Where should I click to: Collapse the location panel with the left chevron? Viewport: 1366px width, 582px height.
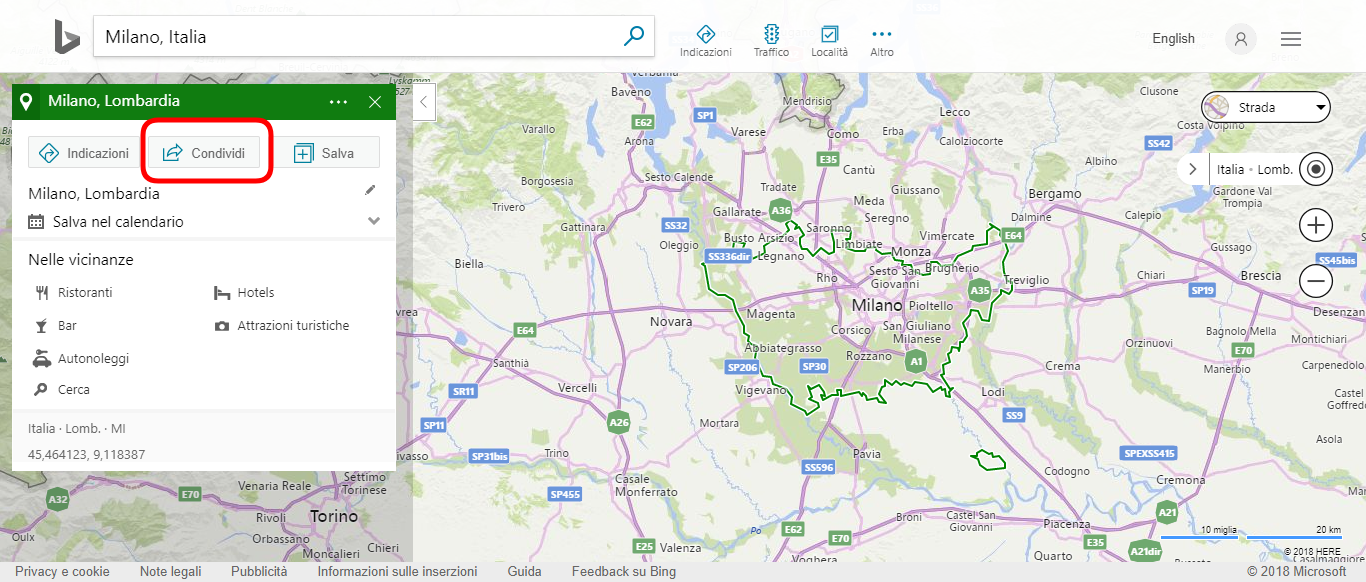(422, 100)
